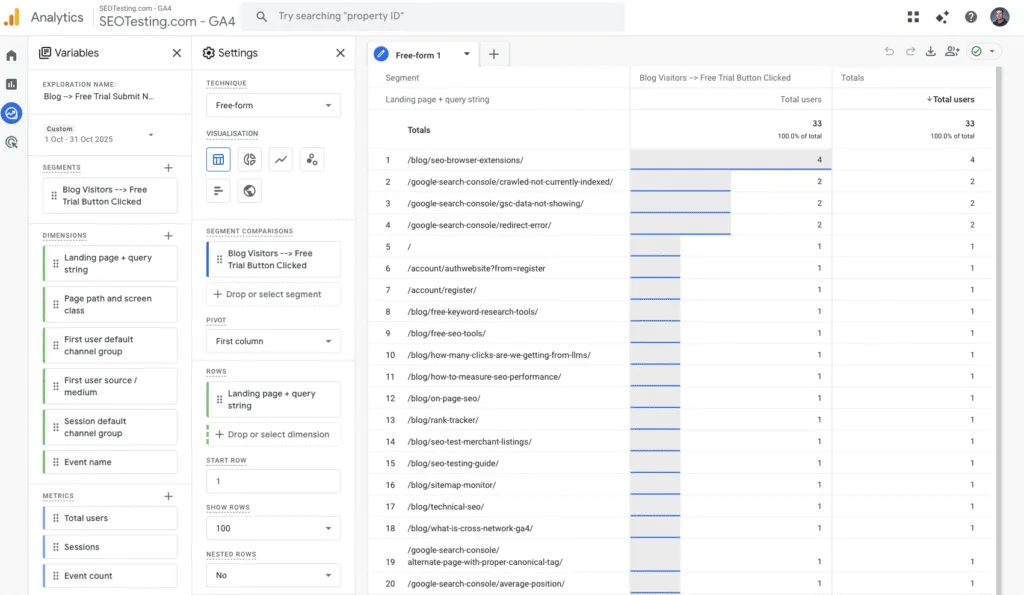
Task: Change Nested rows from No
Action: coord(272,574)
